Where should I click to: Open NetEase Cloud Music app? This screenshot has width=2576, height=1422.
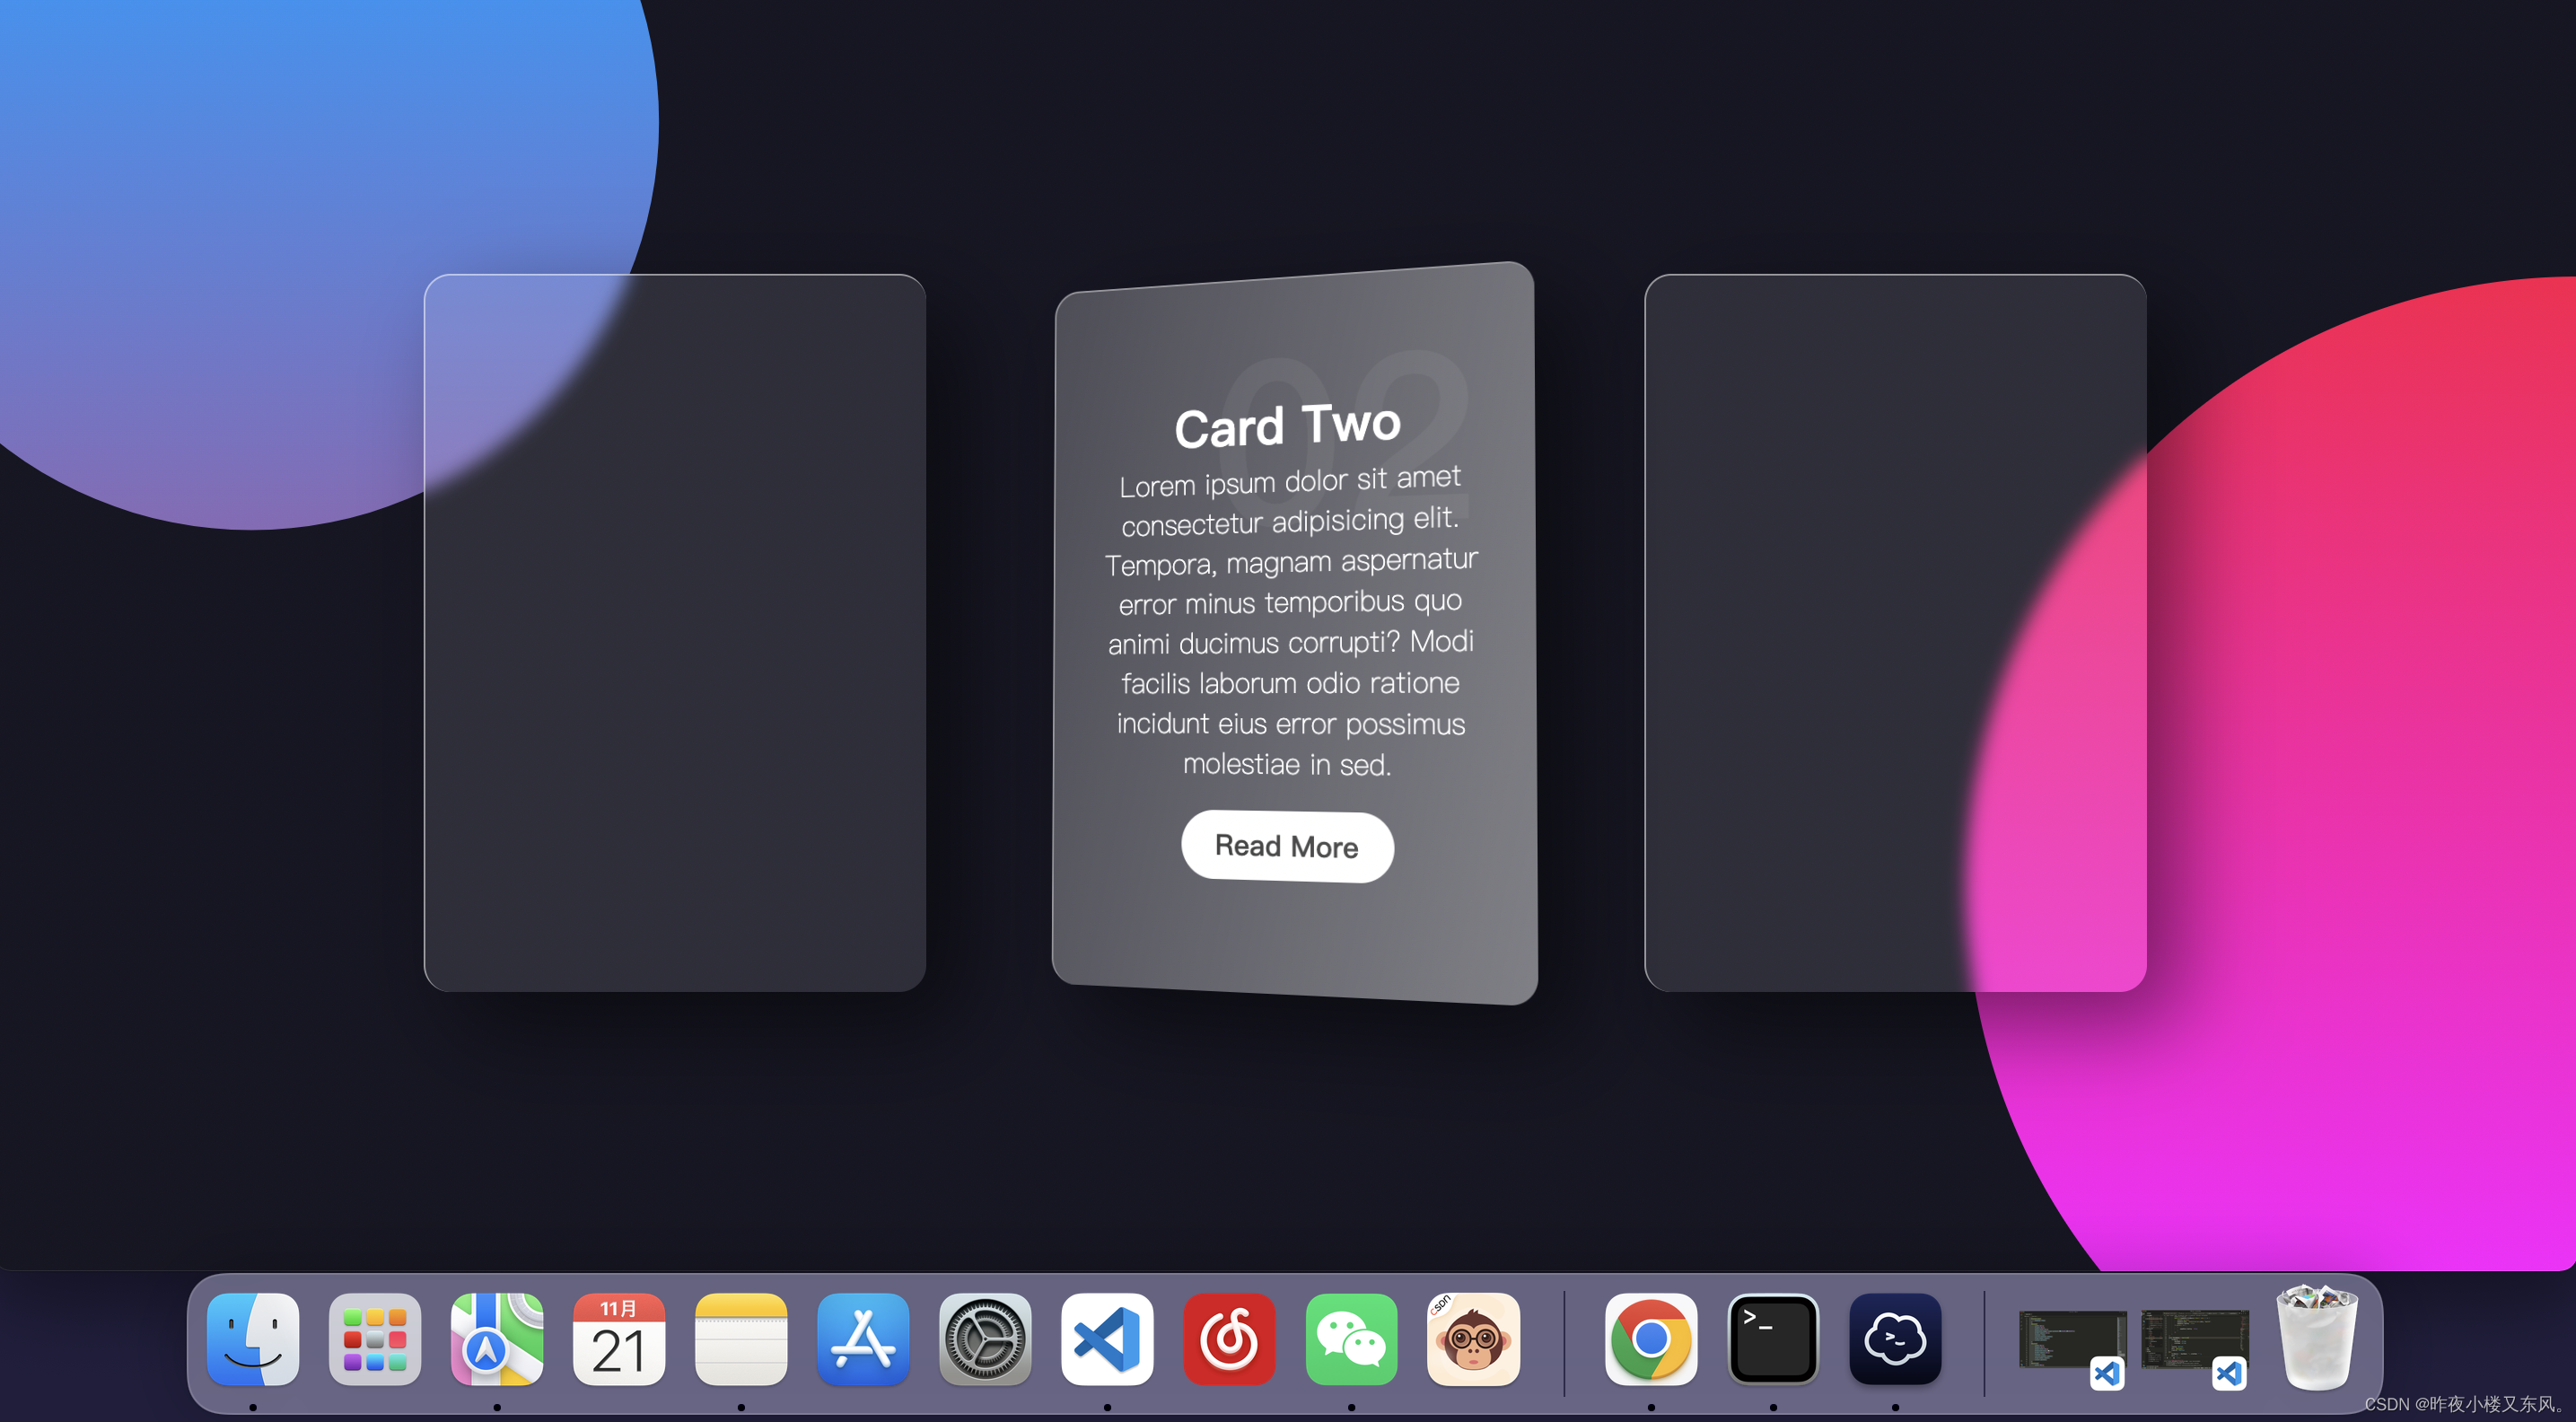[x=1229, y=1339]
